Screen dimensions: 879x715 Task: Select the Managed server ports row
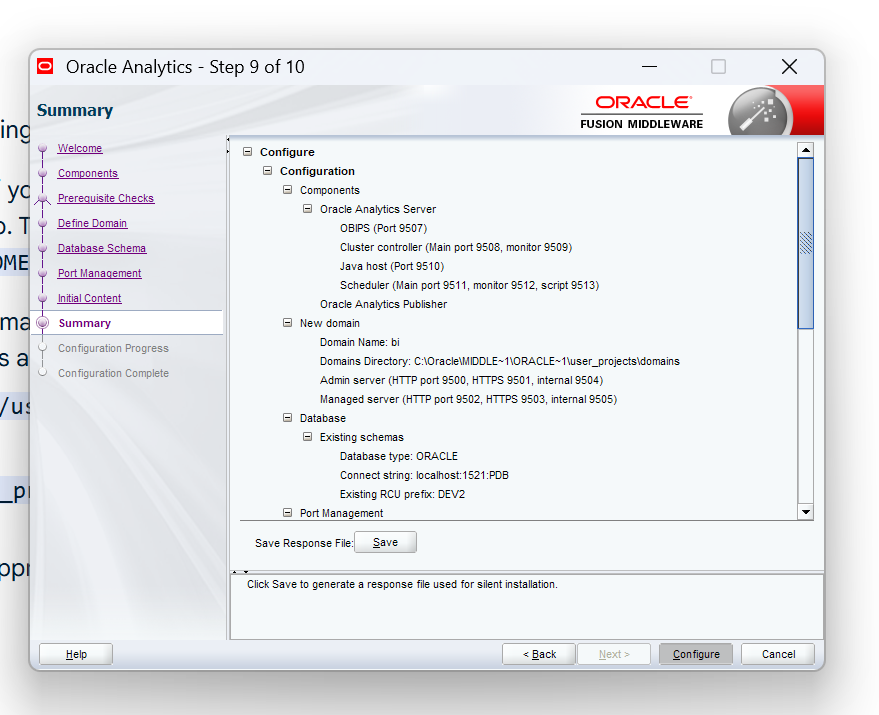point(468,399)
